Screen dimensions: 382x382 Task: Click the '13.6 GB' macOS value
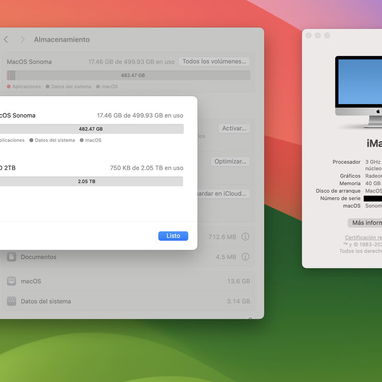click(x=238, y=281)
